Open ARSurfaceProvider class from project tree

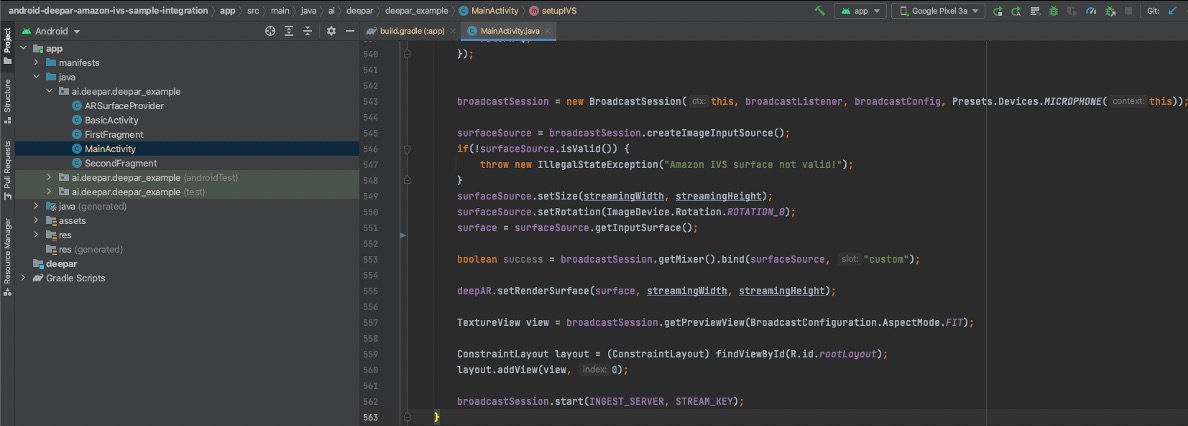click(x=124, y=105)
